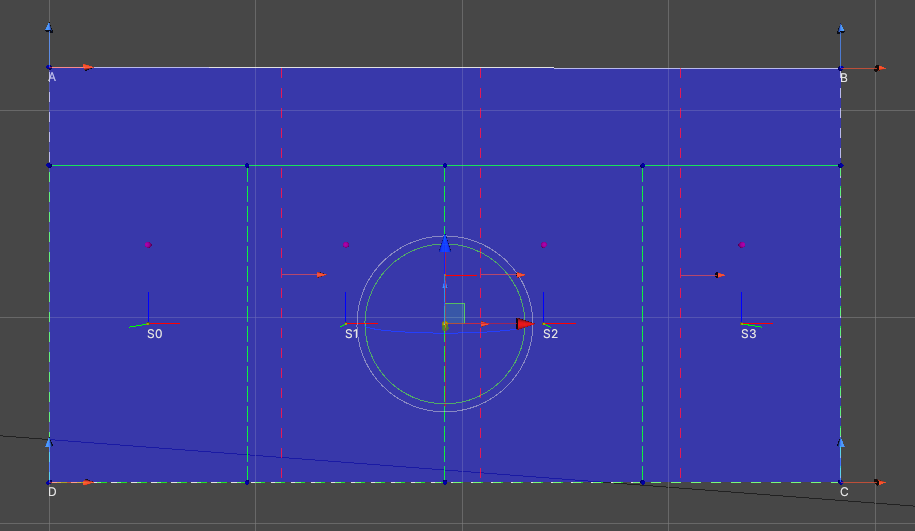This screenshot has height=531, width=915.
Task: Click the blue upward arrow of the transform gizmo
Action: 445,244
